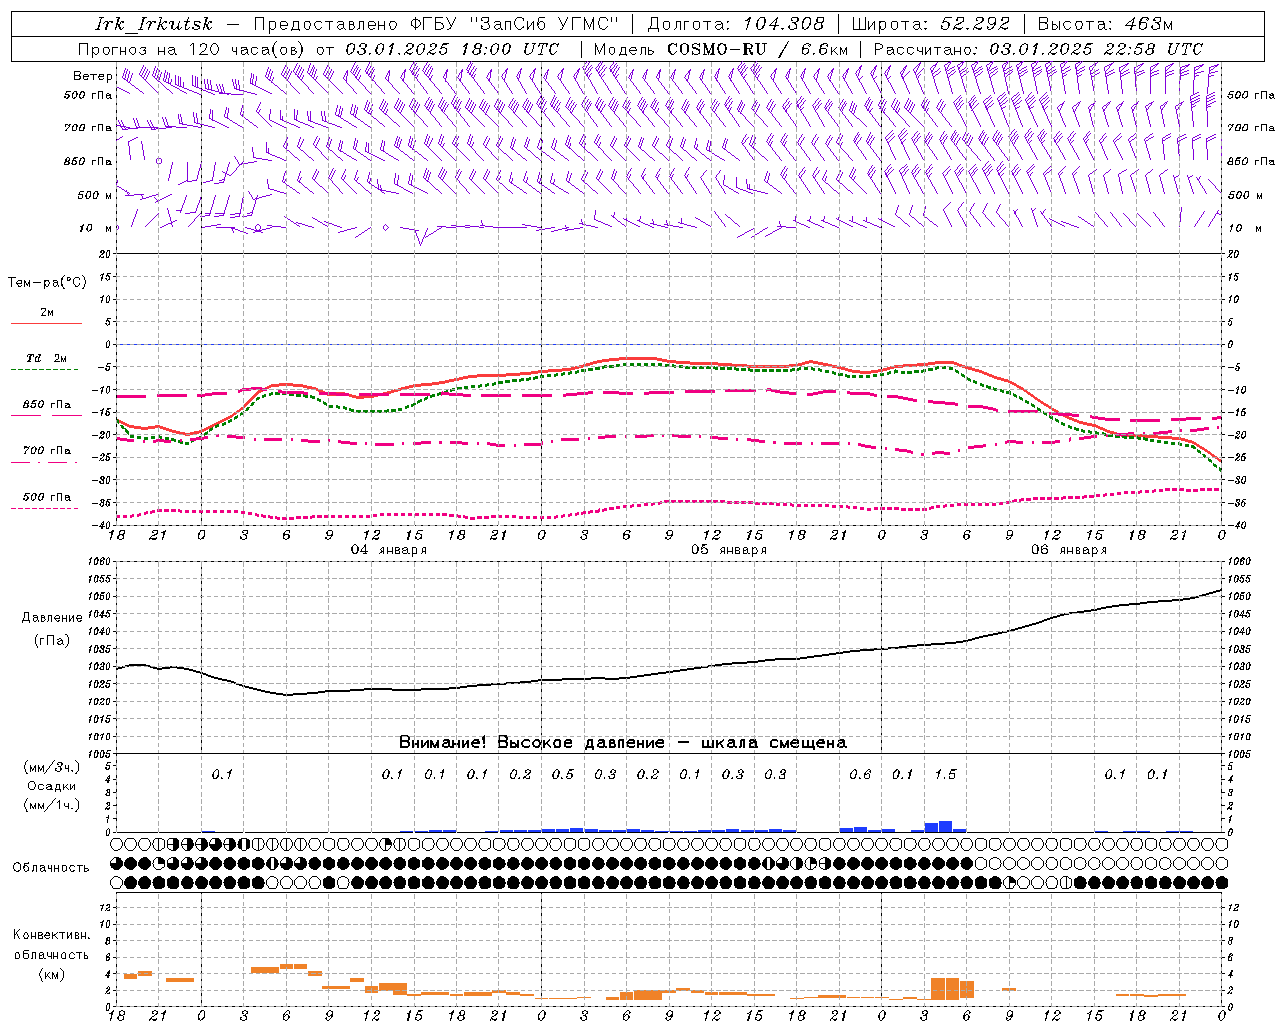Click the tallest blue precipitation bar

[x=945, y=826]
